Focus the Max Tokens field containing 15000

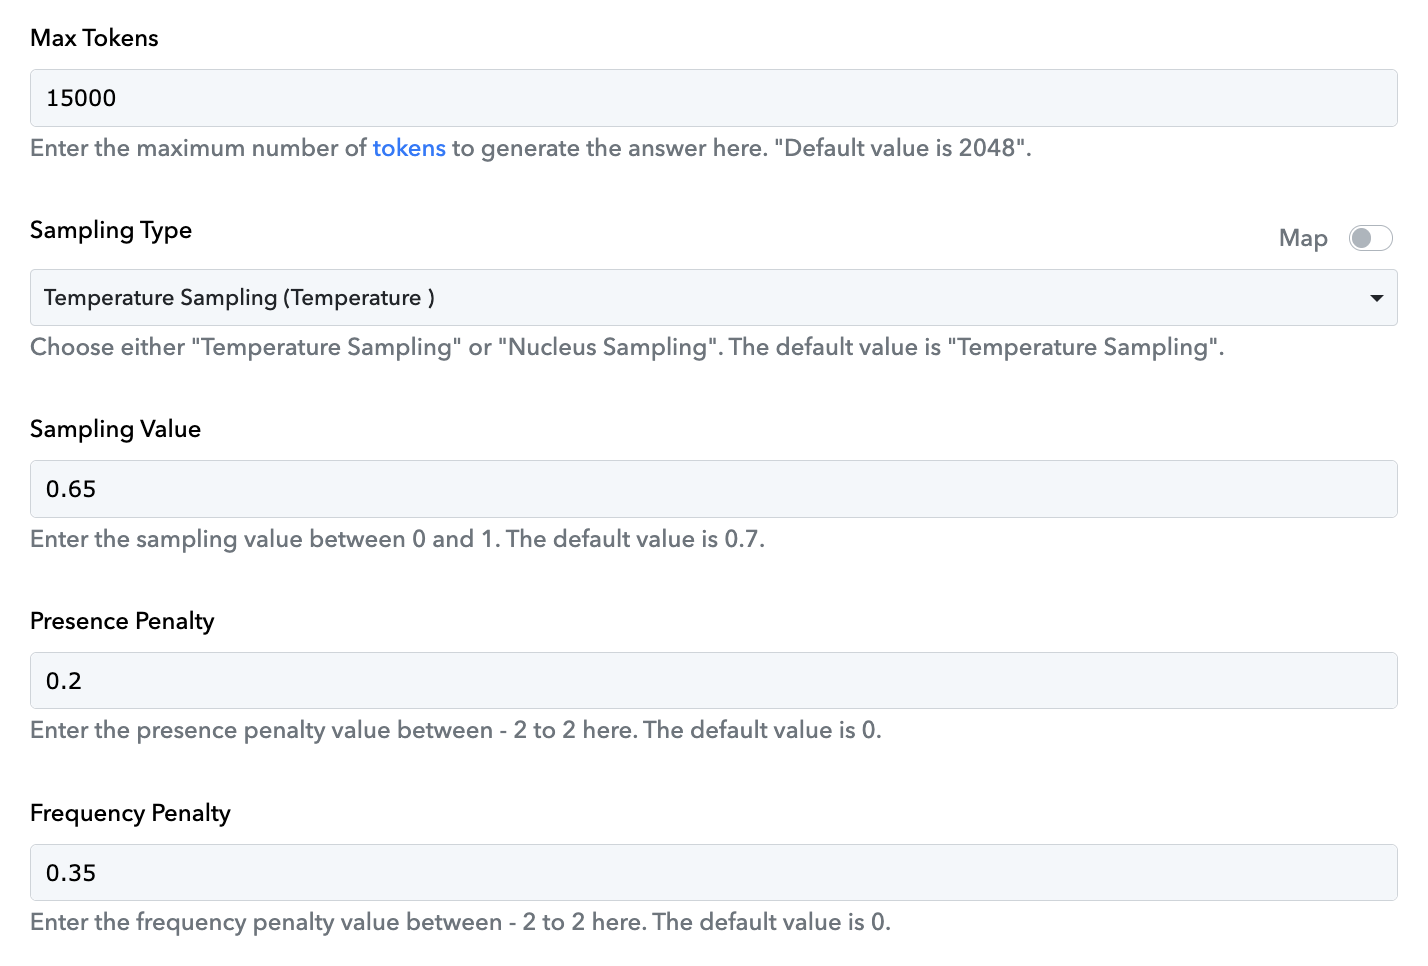pyautogui.click(x=713, y=98)
